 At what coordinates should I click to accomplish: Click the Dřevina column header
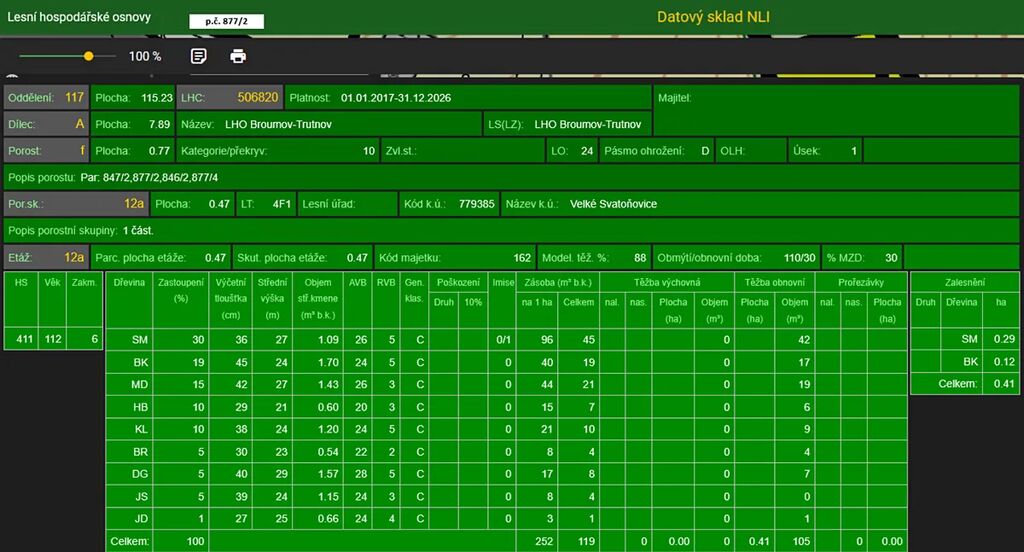coord(128,283)
